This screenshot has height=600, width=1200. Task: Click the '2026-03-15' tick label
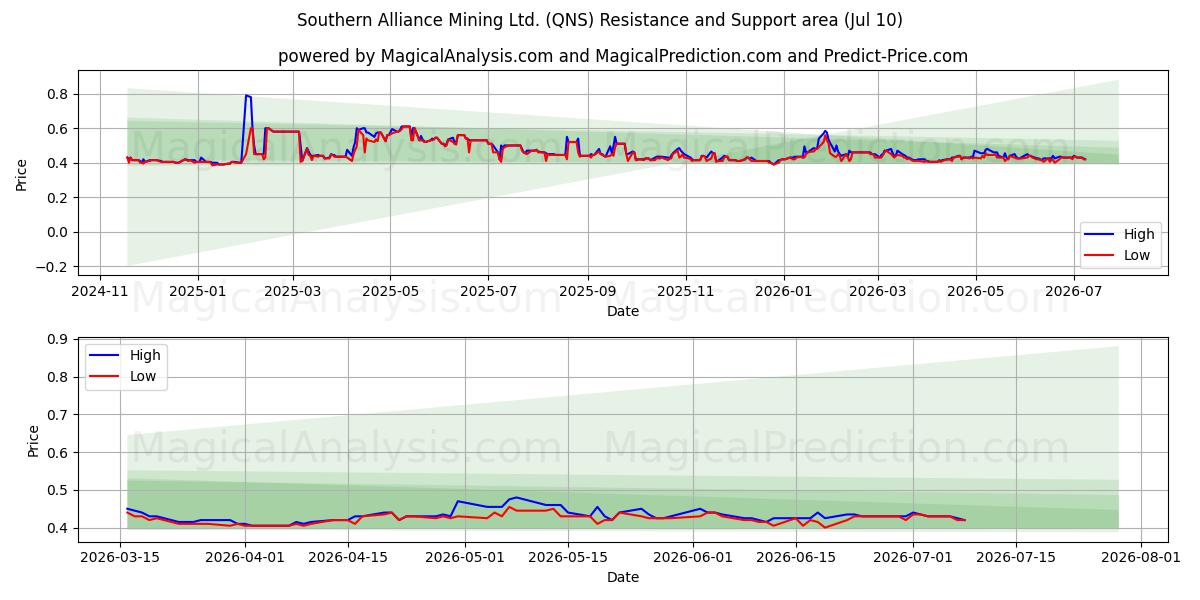[x=120, y=557]
